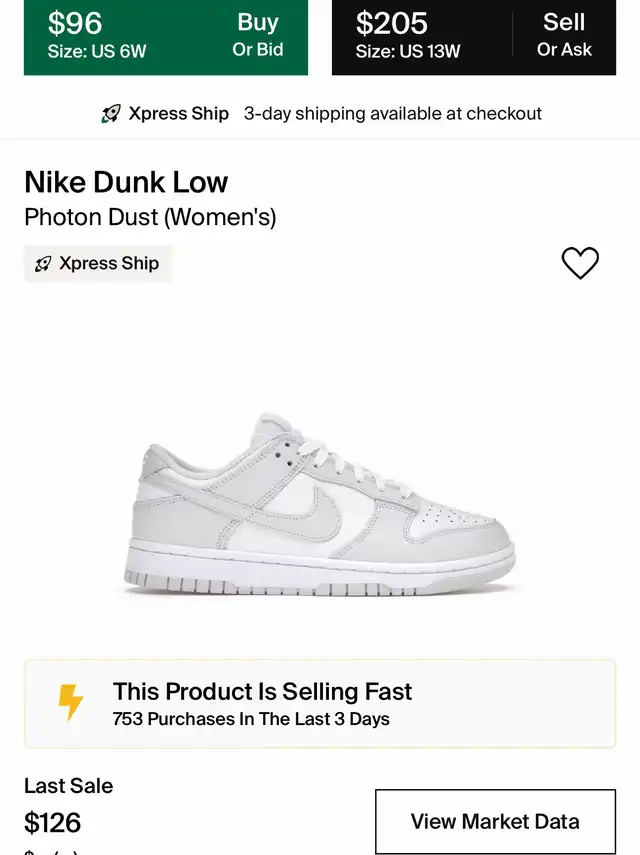Screen dimensions: 640x855
Task: Click the rocket icon on the Xpress Ship badge
Action: (x=43, y=264)
